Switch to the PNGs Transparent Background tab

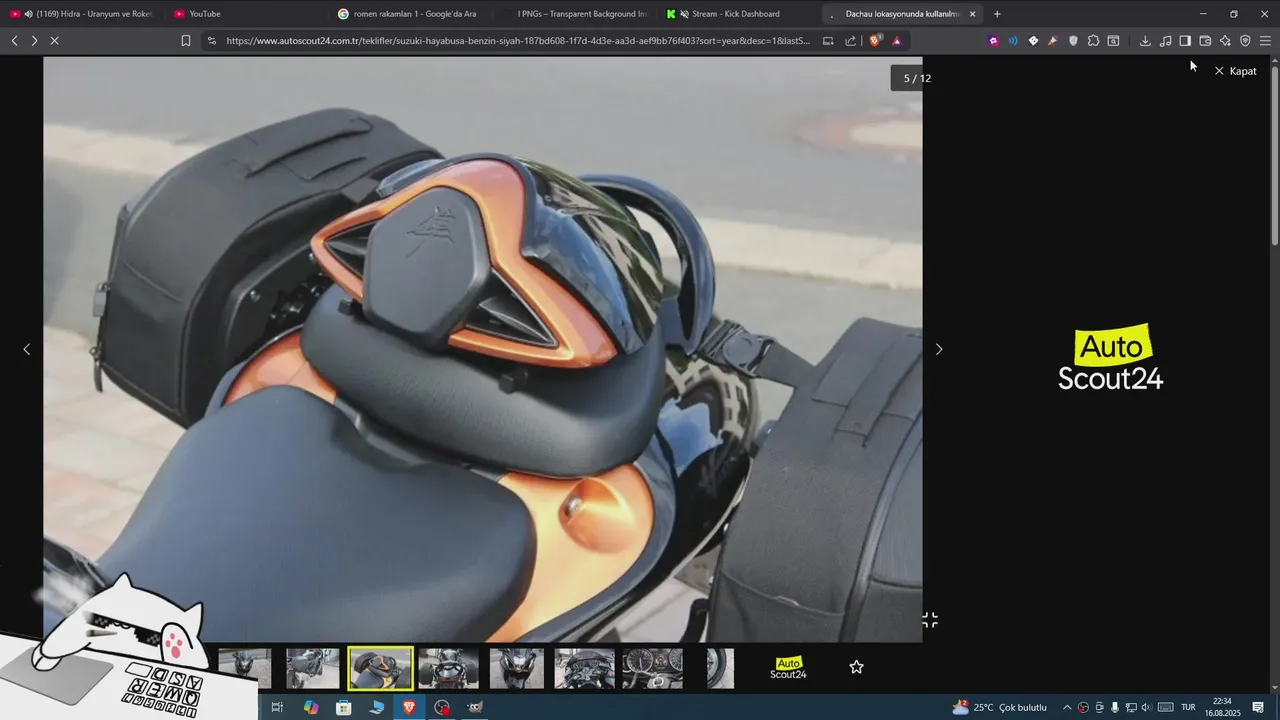(x=571, y=14)
